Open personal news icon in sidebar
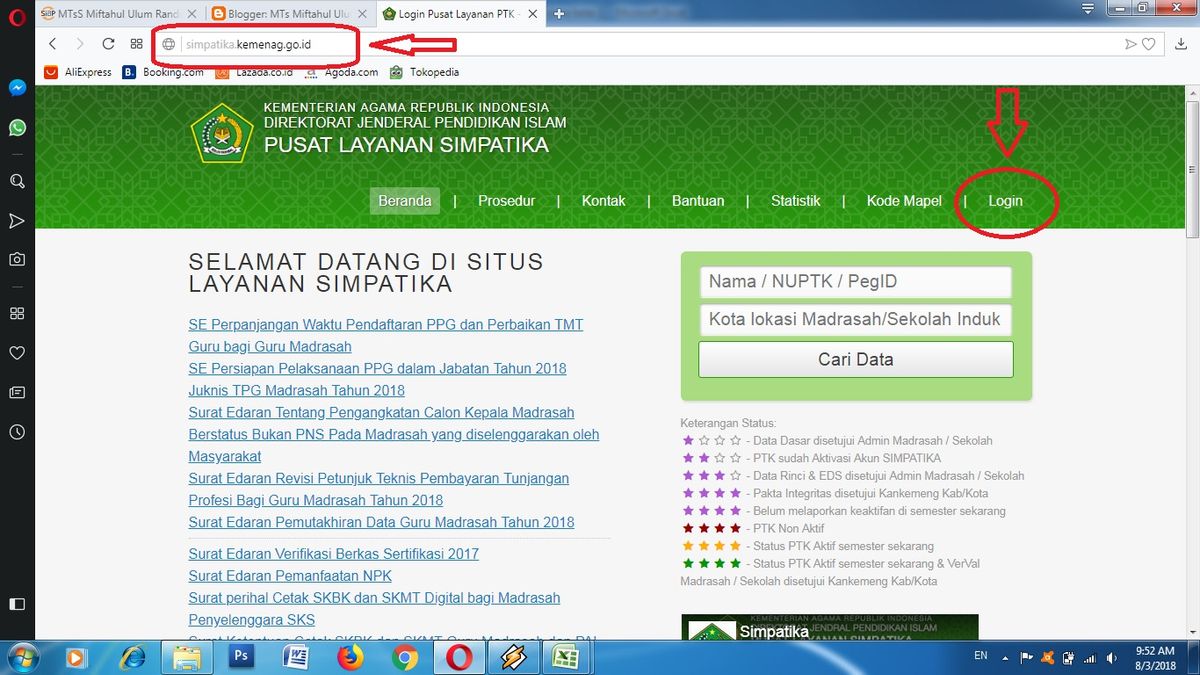 [x=17, y=392]
